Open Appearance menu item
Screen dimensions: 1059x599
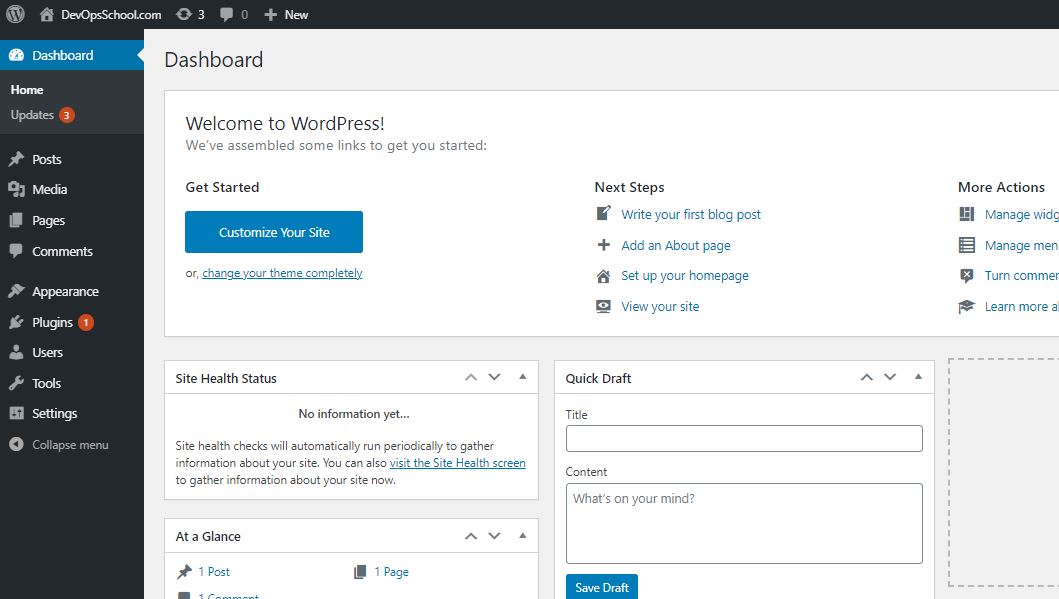(65, 291)
